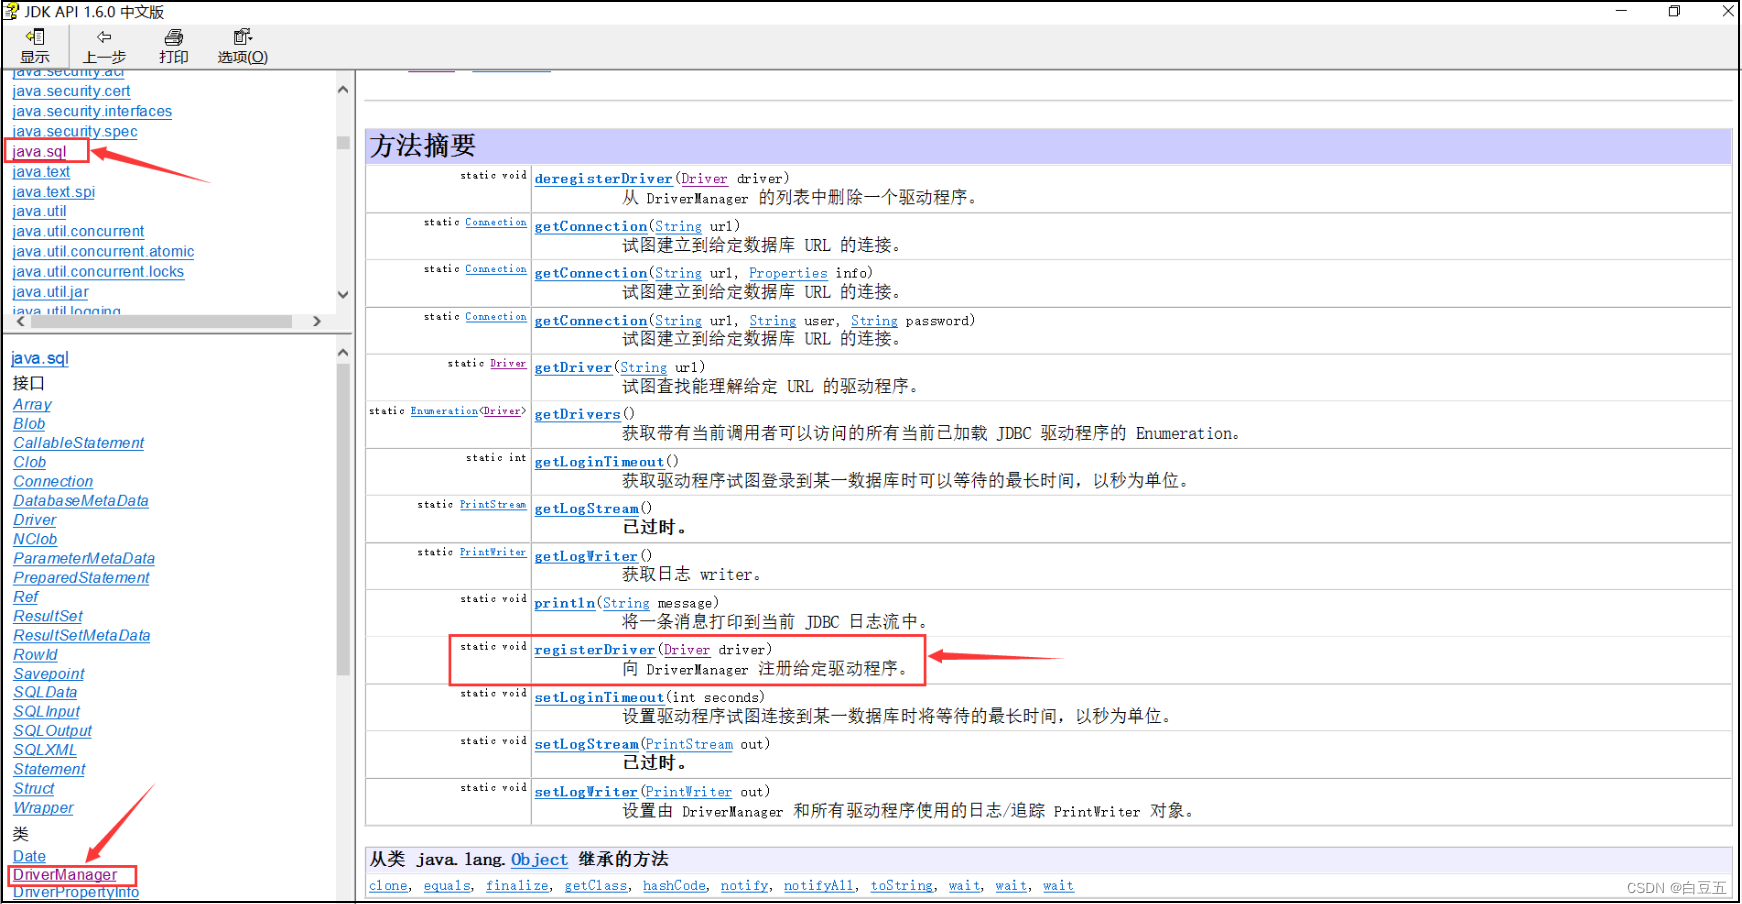Screen dimensions: 1742x904
Task: Open println method link
Action: pos(565,604)
